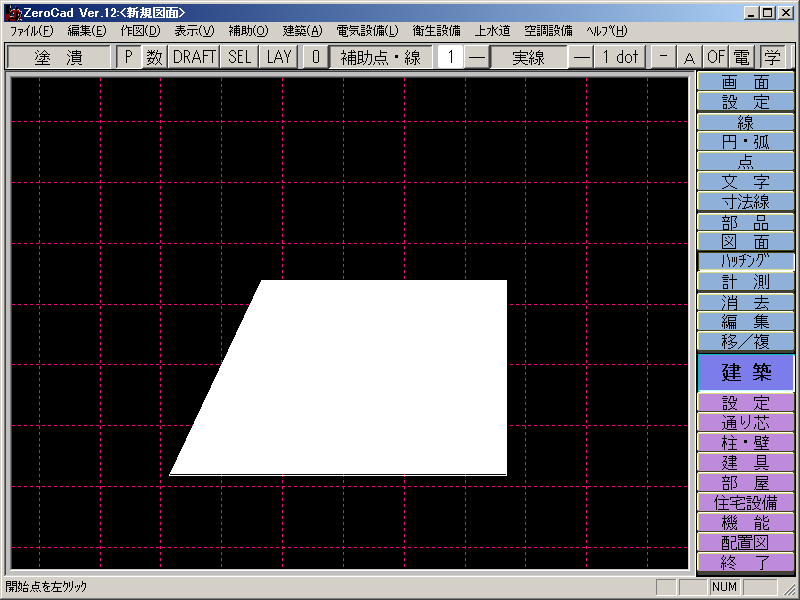This screenshot has height=600, width=800.
Task: Click the color number 1 box
Action: 450,57
